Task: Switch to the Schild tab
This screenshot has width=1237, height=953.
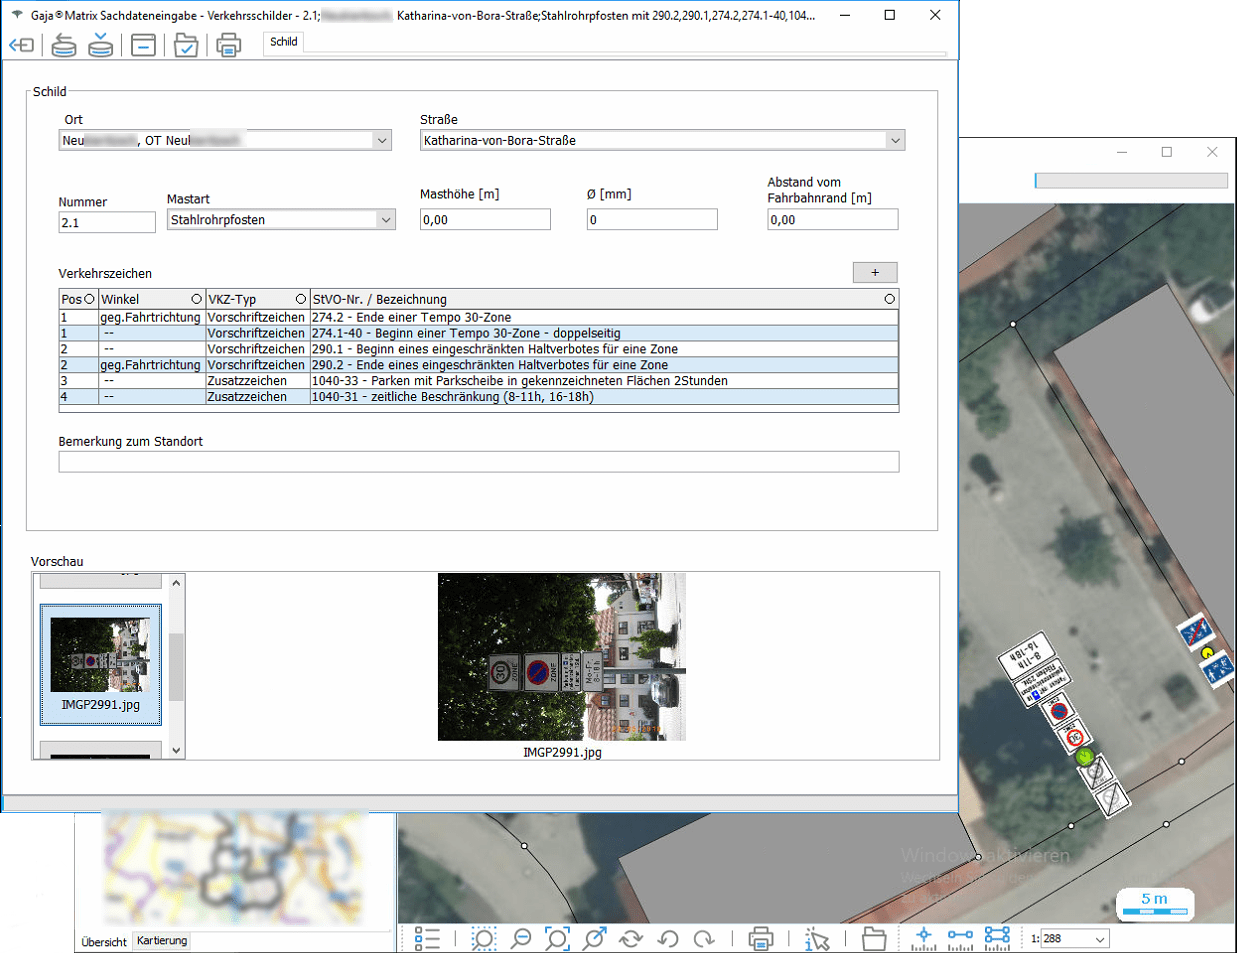Action: 283,42
